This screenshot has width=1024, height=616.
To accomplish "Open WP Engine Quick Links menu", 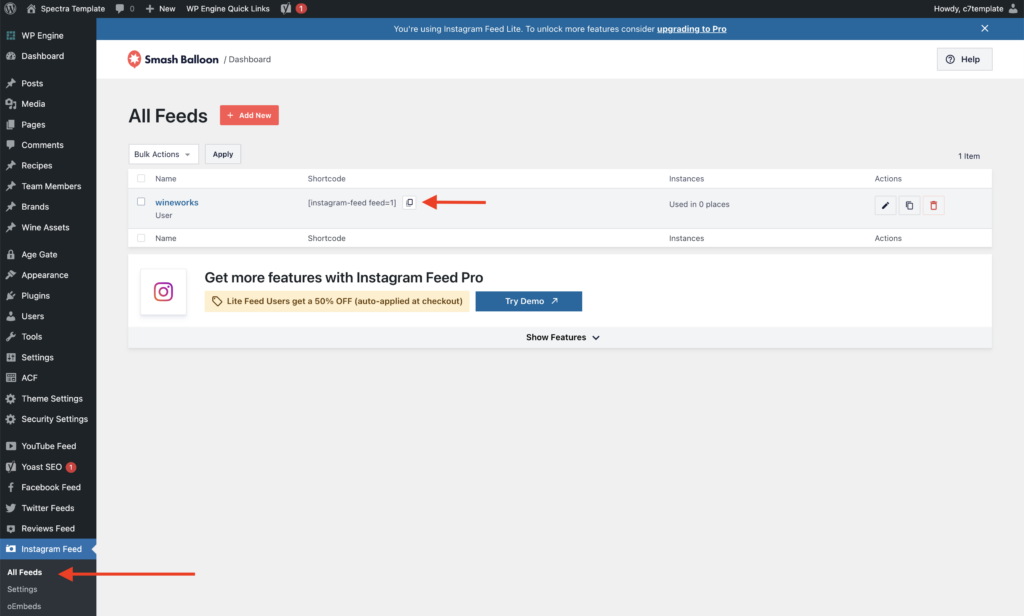I will coord(228,8).
